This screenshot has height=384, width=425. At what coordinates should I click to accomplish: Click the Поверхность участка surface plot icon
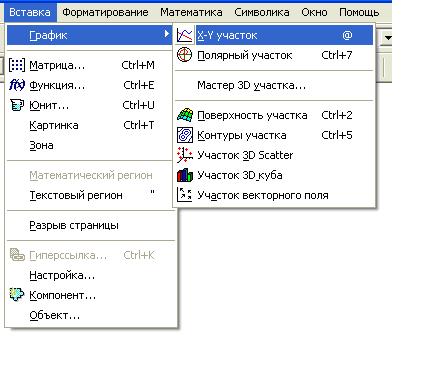pos(185,115)
